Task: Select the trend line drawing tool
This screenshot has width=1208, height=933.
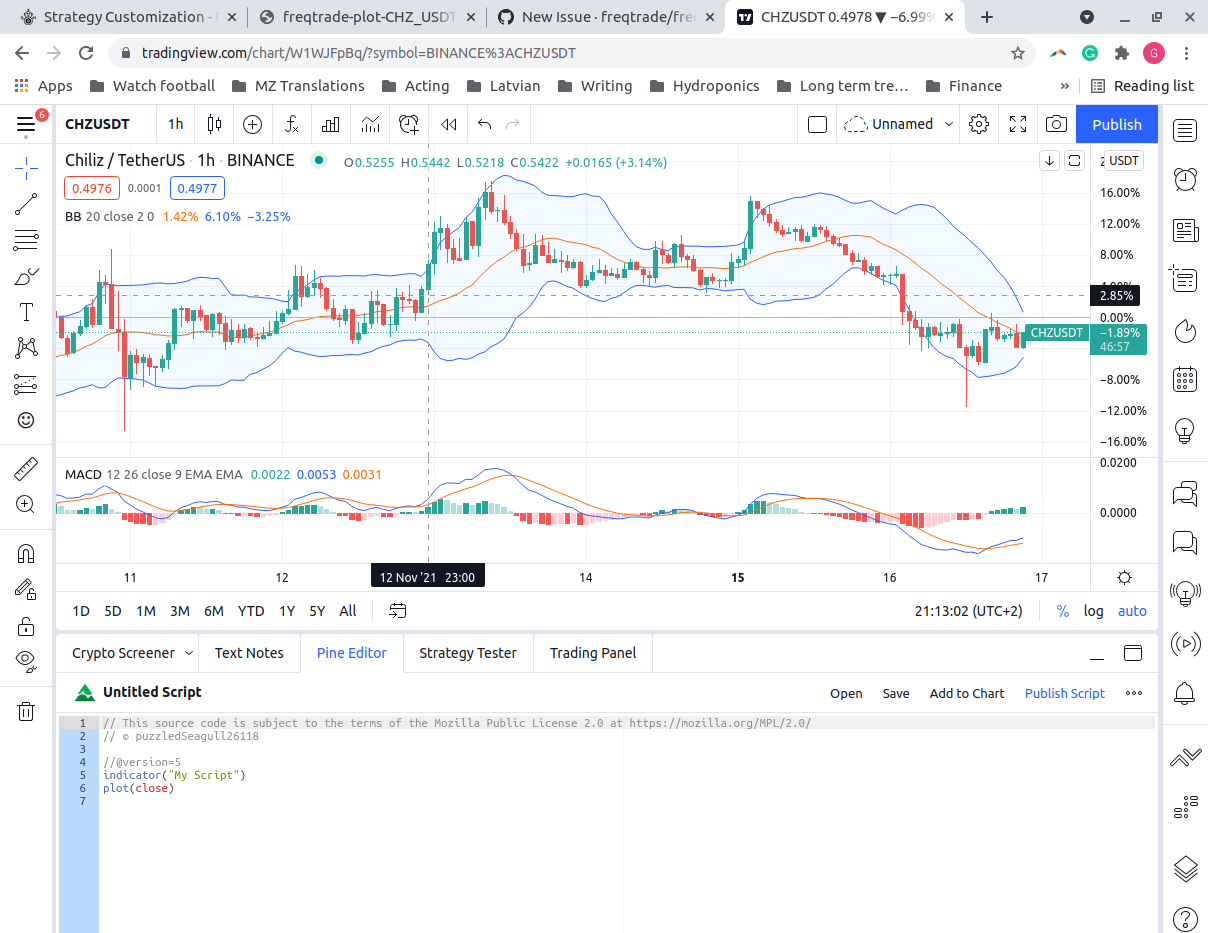Action: [x=25, y=204]
